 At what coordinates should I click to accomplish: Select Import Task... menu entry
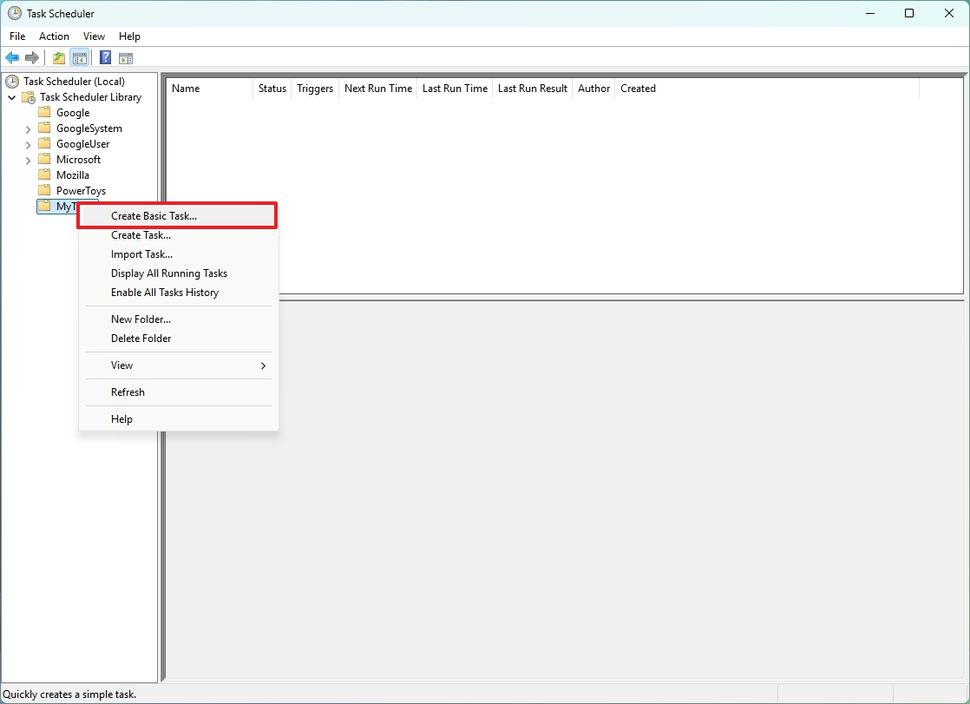click(141, 254)
